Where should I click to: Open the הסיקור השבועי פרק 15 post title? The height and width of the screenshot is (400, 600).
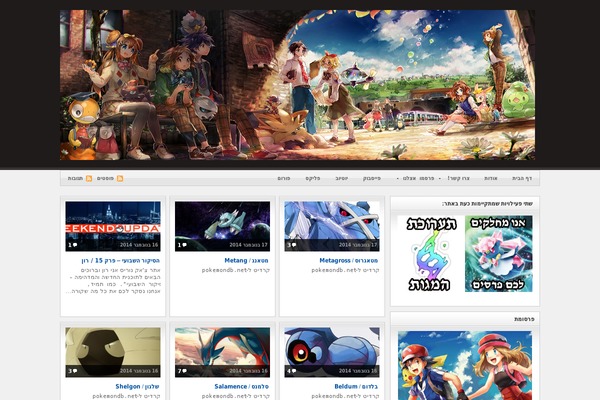(x=121, y=261)
